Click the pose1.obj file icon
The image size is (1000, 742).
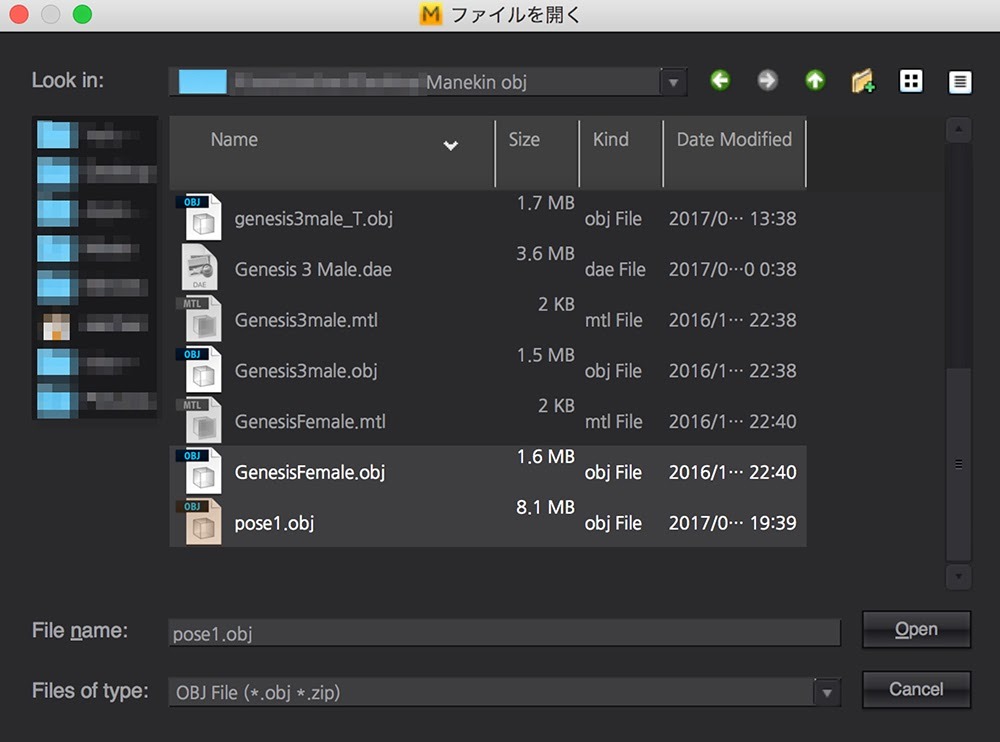201,522
